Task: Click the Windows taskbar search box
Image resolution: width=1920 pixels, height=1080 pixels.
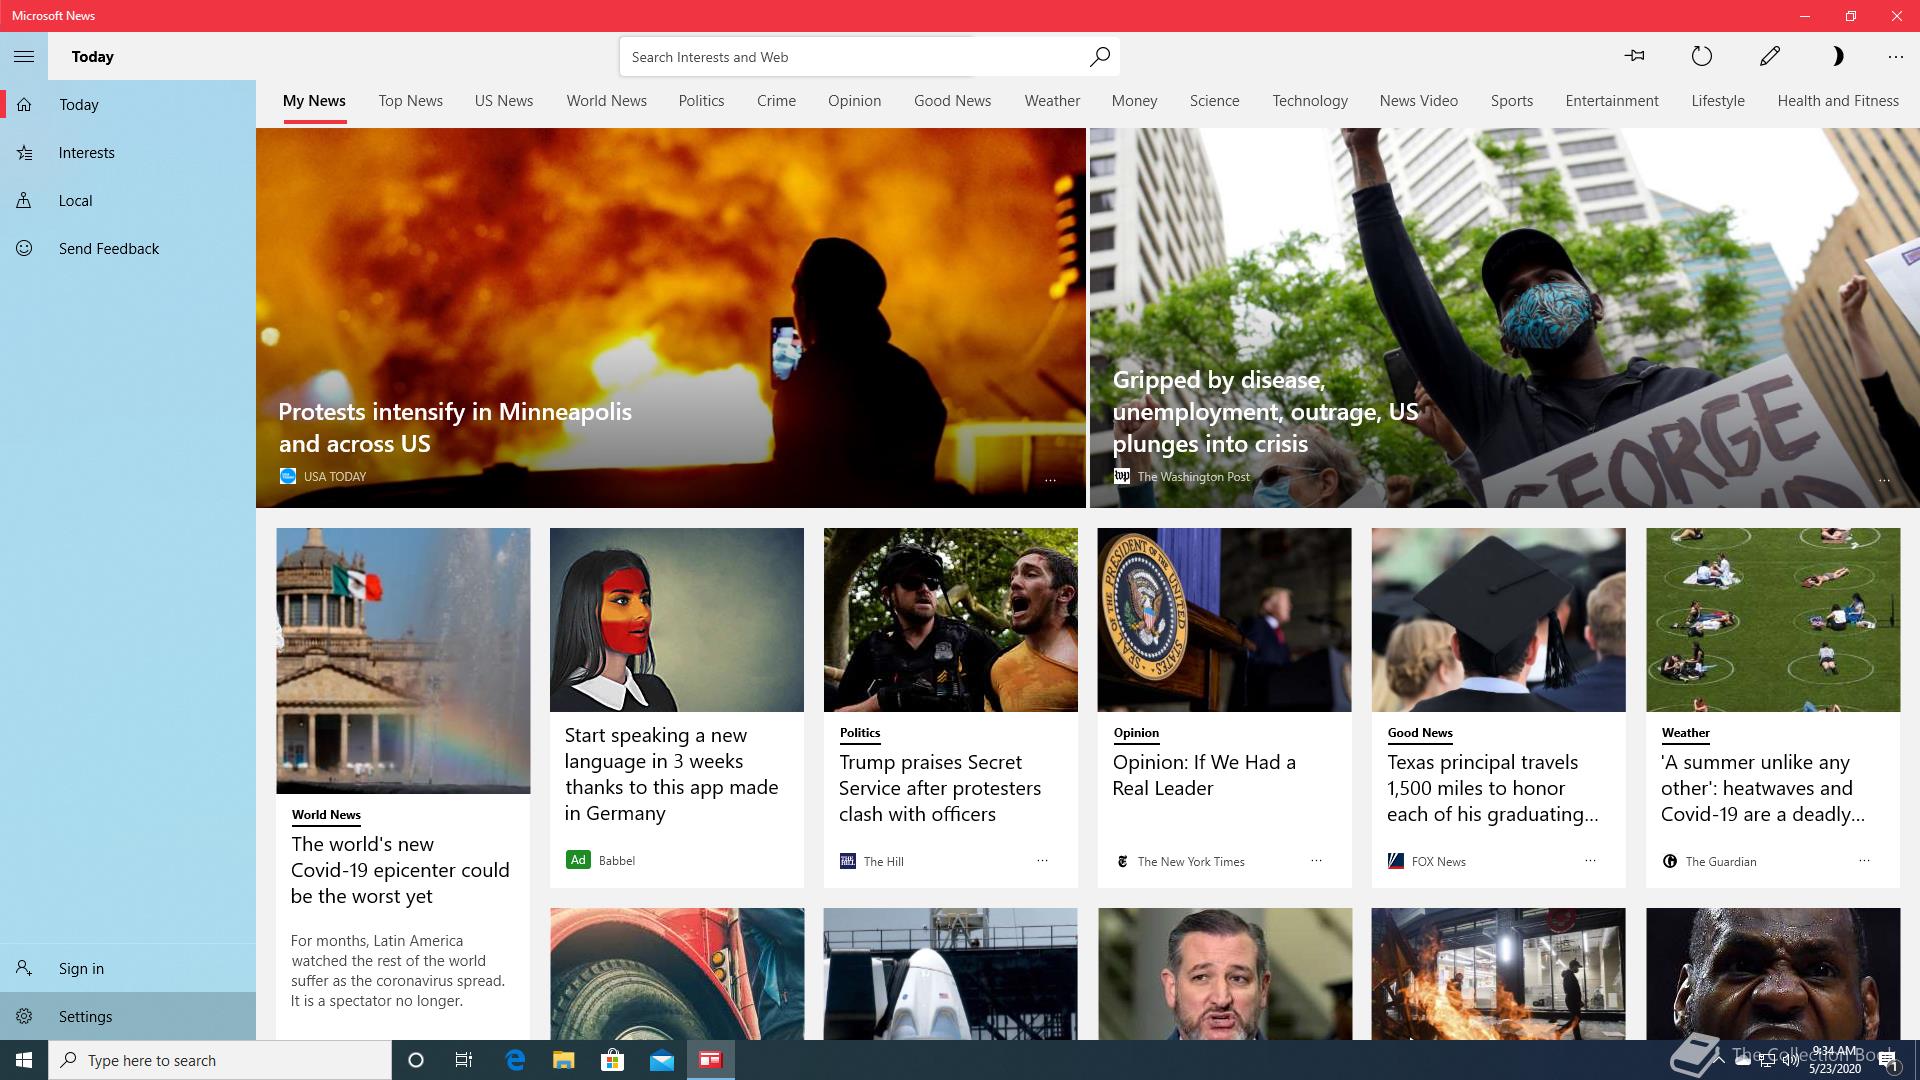Action: (220, 1060)
